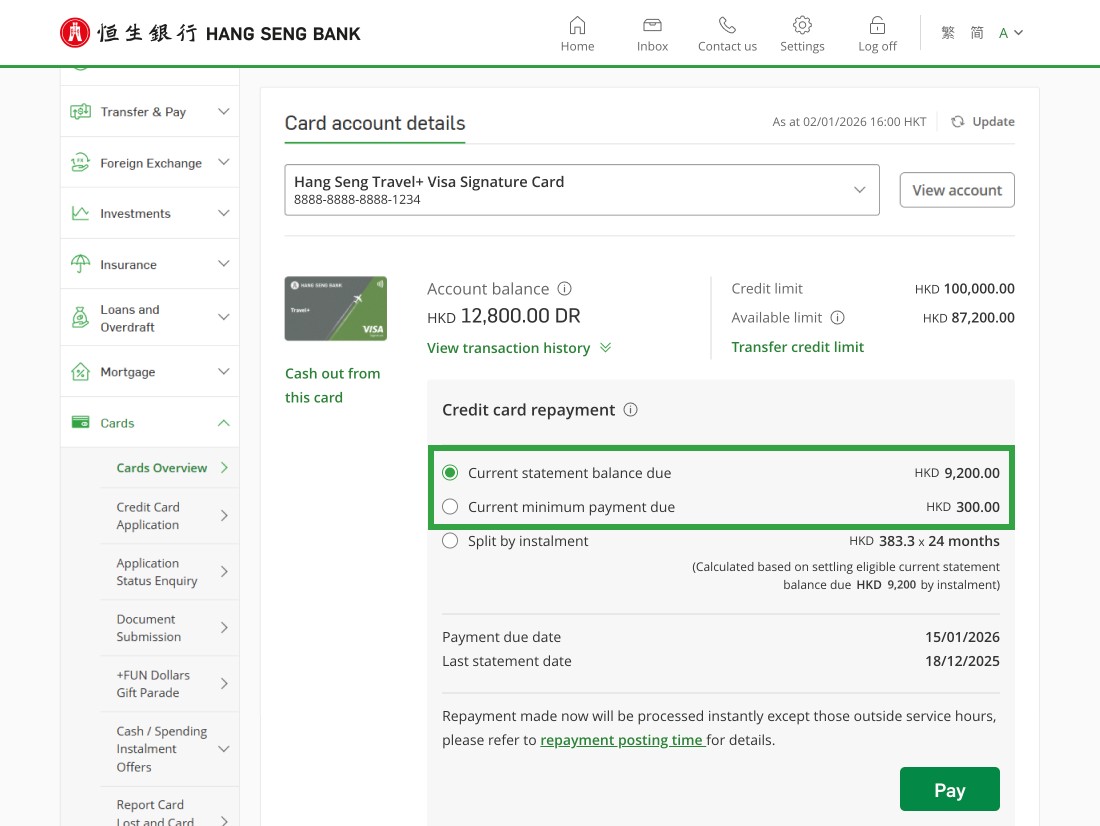The height and width of the screenshot is (826, 1100).
Task: Click the Contact us phone icon
Action: (x=727, y=26)
